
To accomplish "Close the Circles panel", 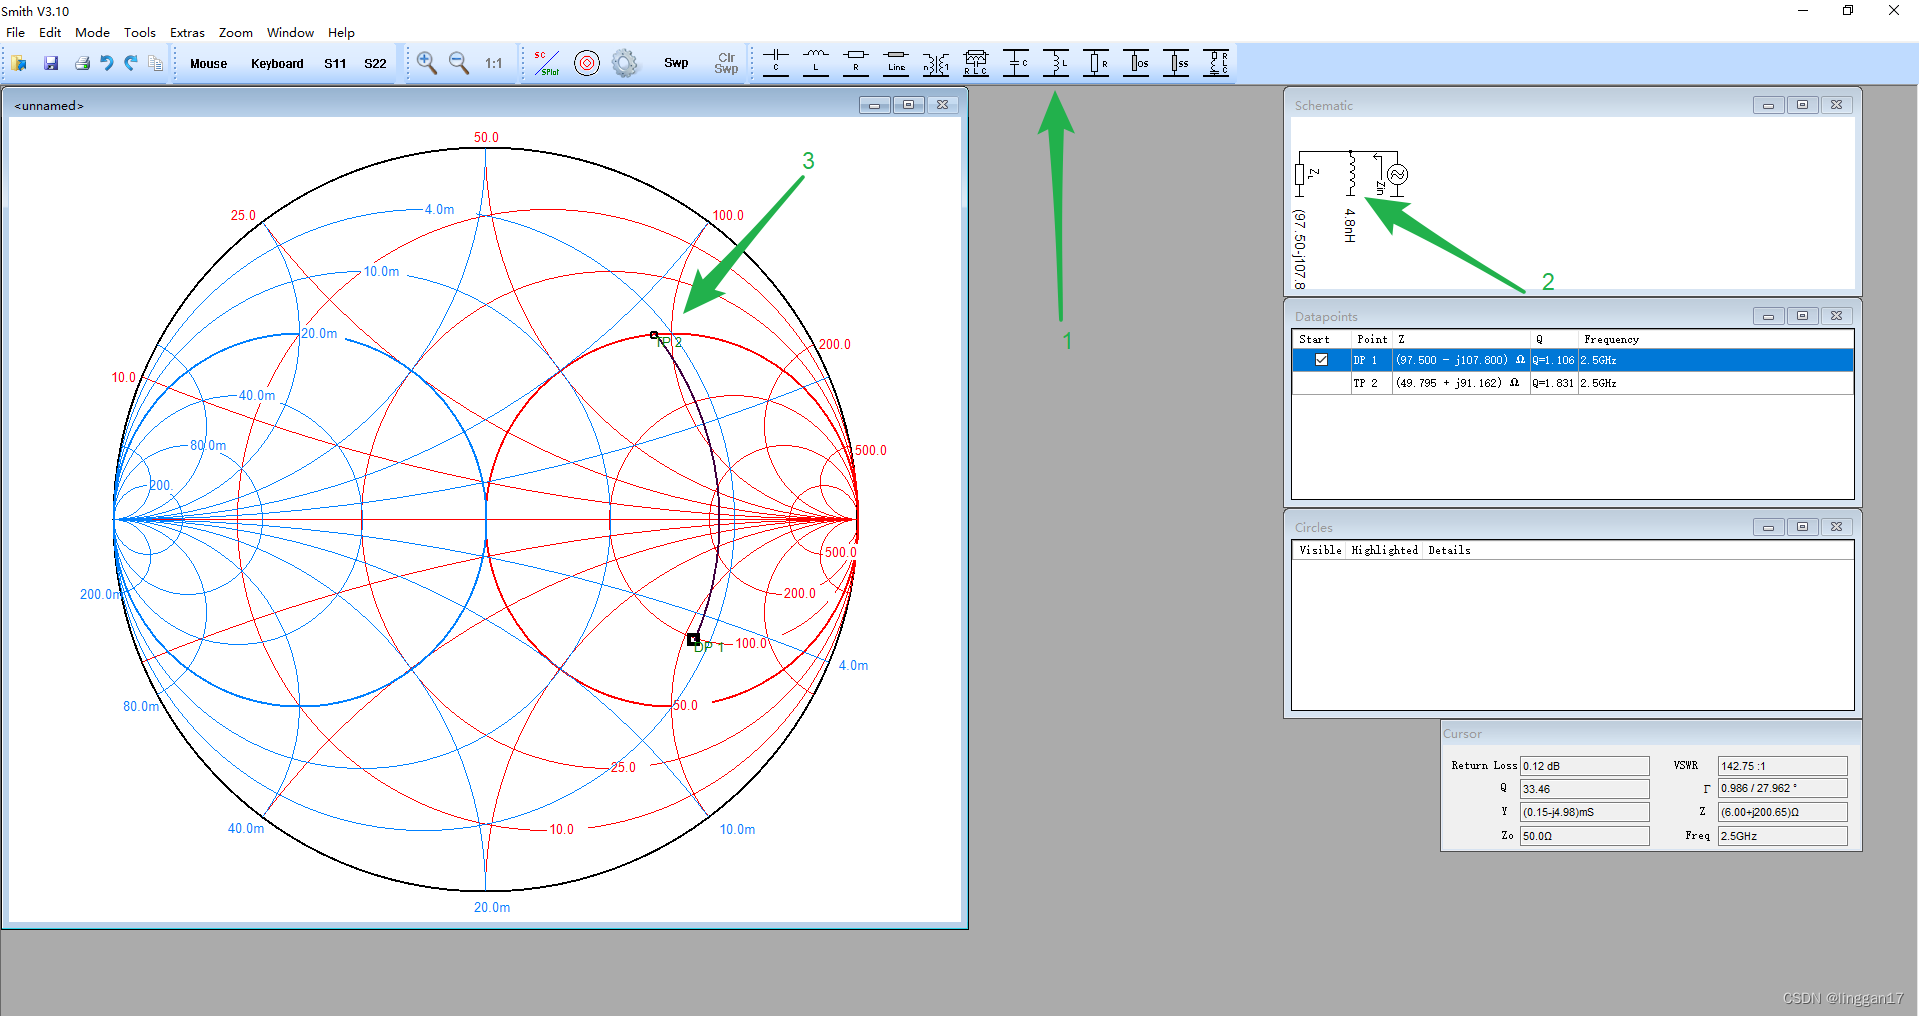I will [x=1836, y=527].
